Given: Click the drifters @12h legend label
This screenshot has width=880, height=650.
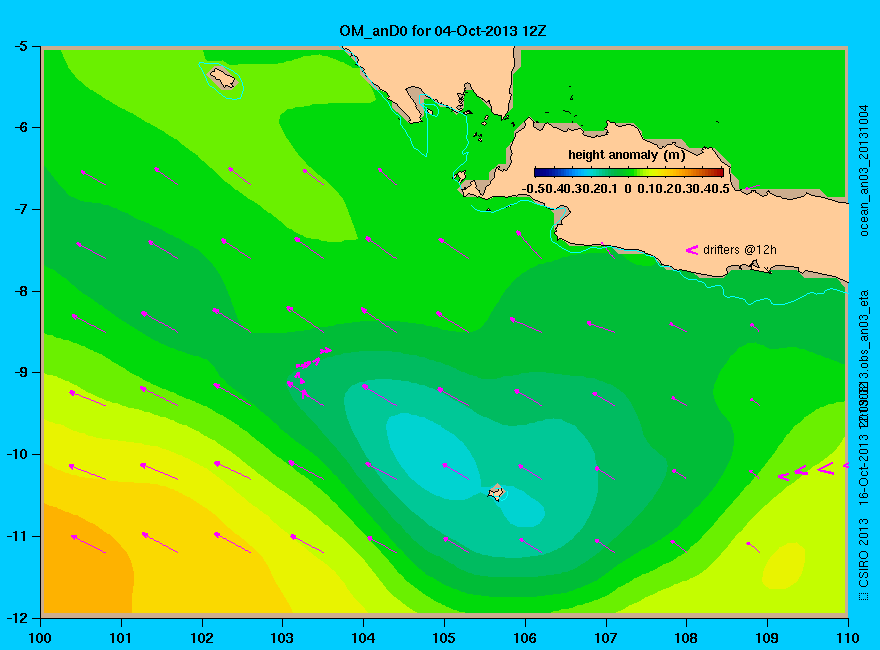Looking at the screenshot, I should tap(740, 249).
